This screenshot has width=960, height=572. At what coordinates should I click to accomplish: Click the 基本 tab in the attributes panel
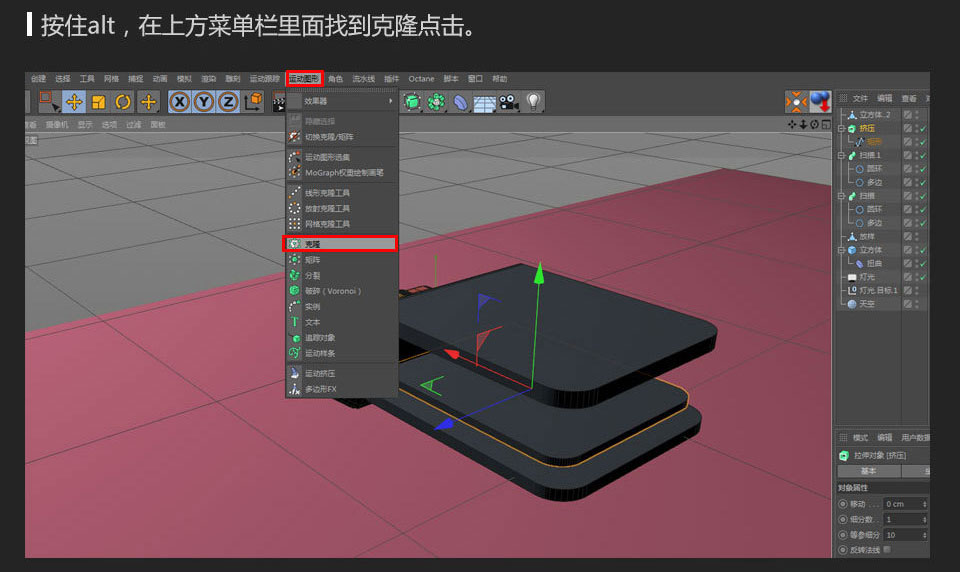pyautogui.click(x=869, y=471)
